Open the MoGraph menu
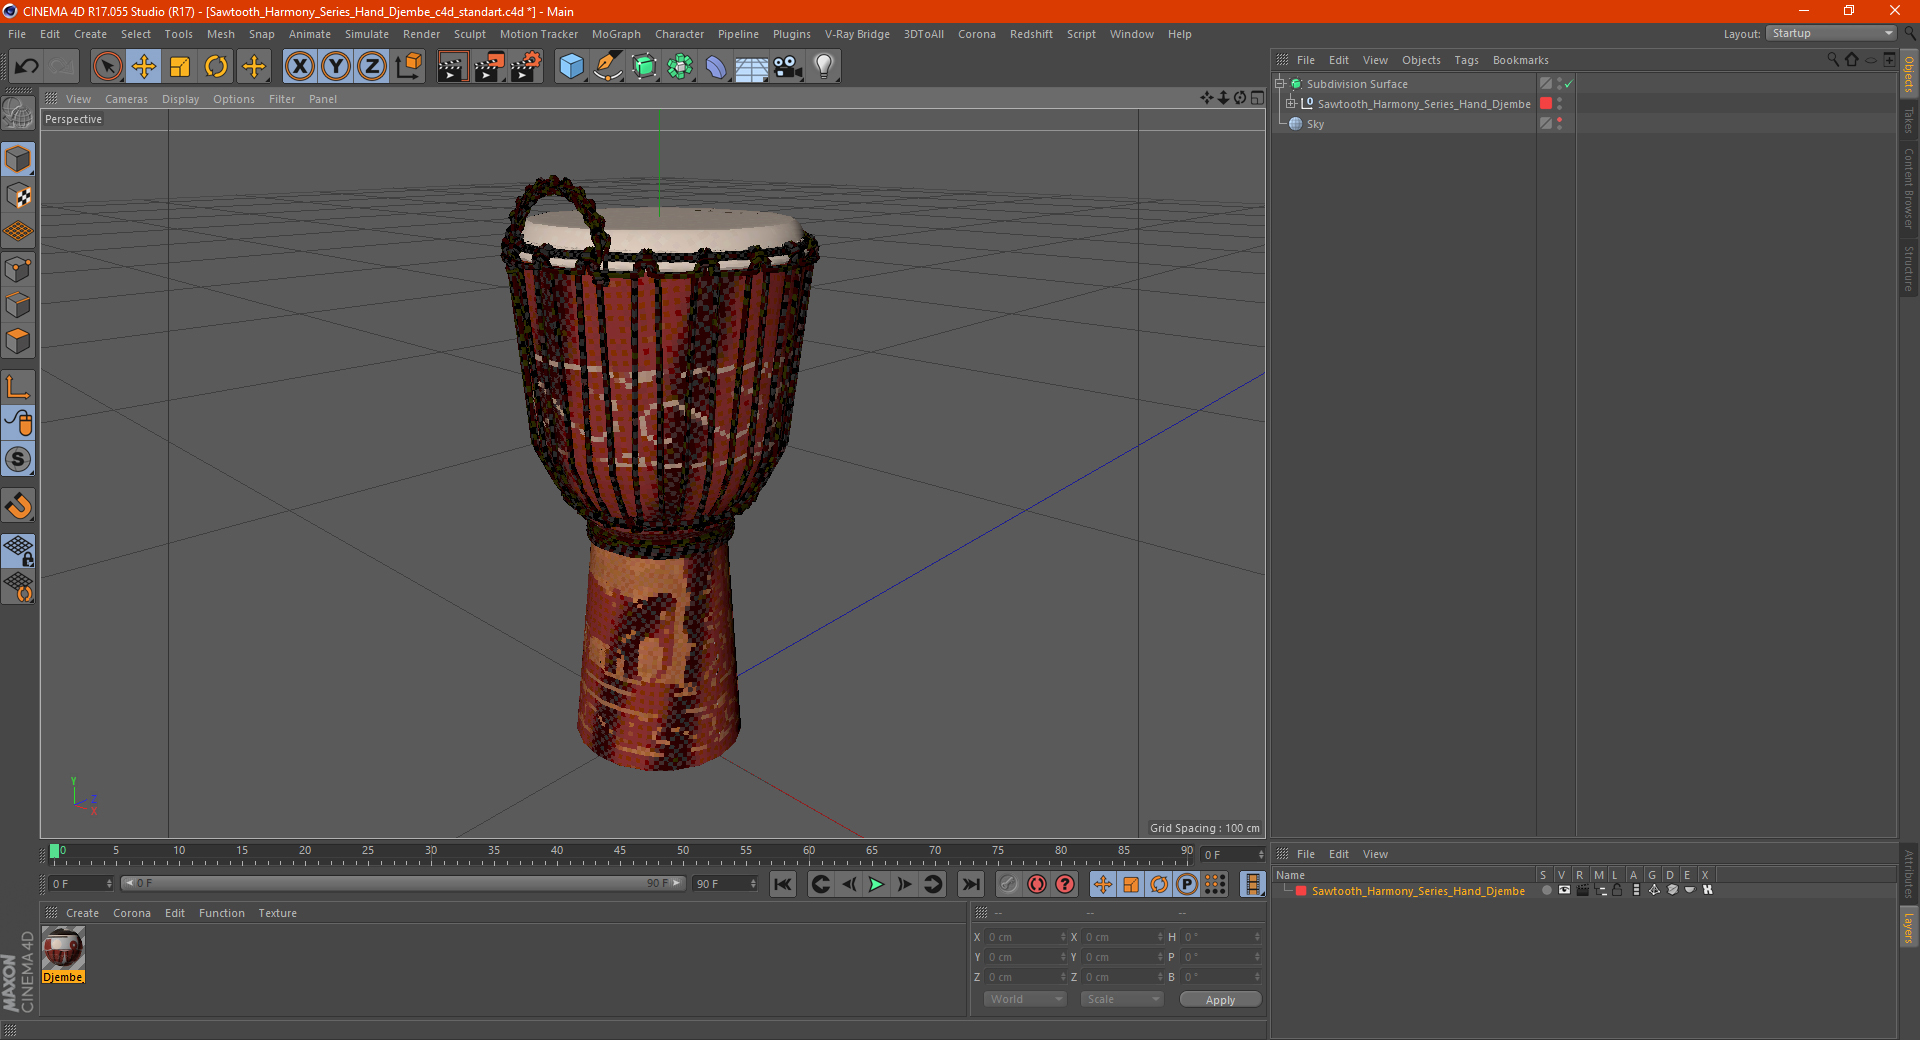 616,34
